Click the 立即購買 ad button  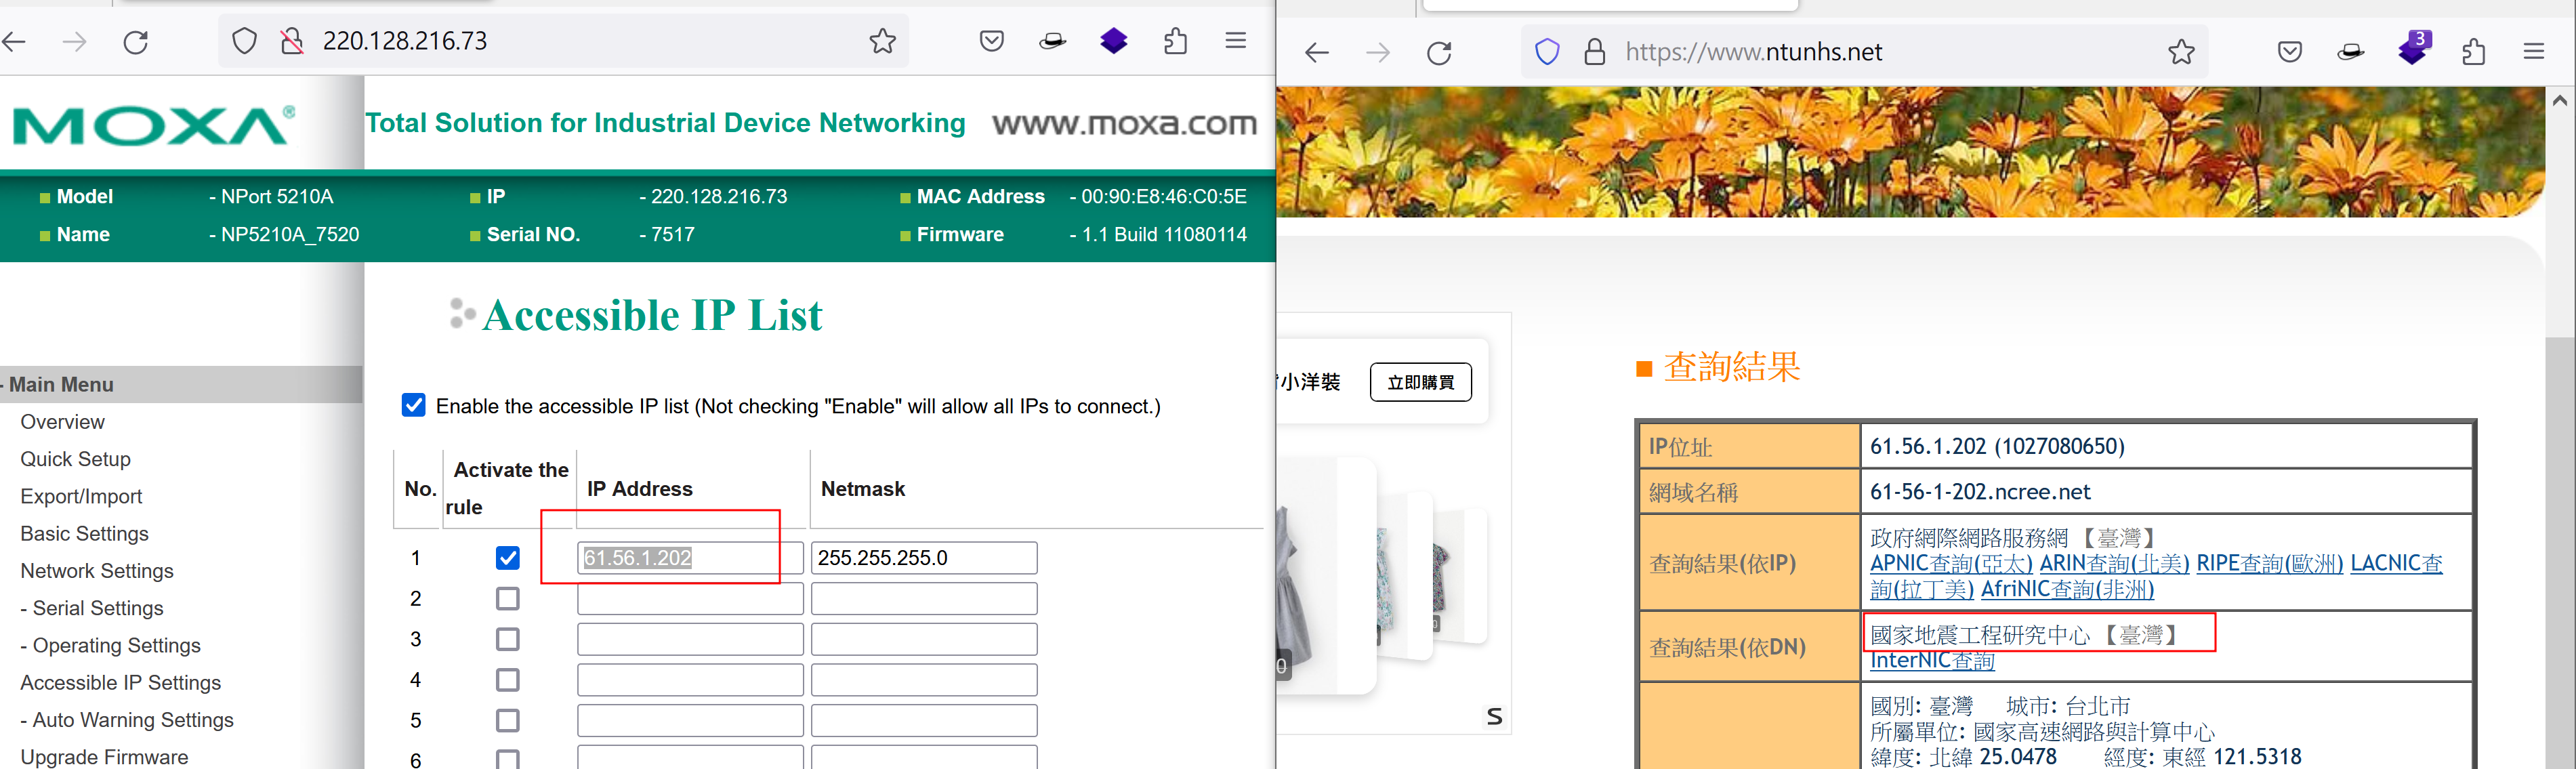(1420, 382)
